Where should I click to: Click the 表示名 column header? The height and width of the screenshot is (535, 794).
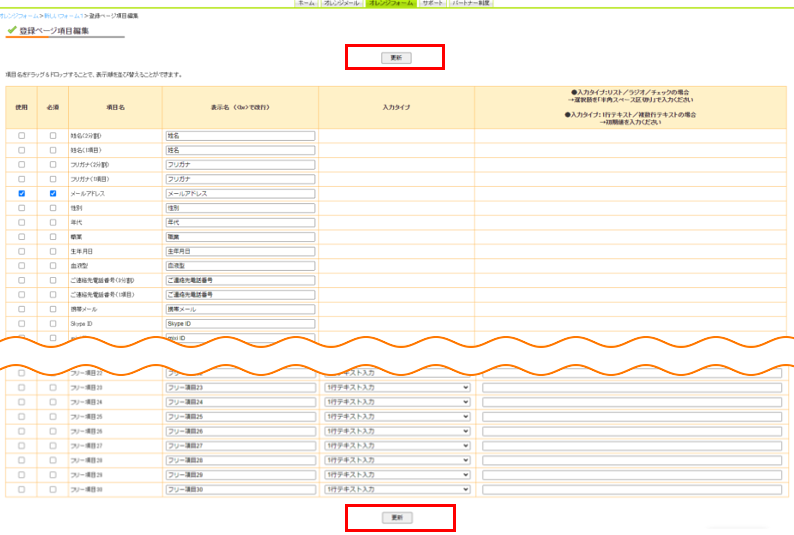[x=240, y=107]
